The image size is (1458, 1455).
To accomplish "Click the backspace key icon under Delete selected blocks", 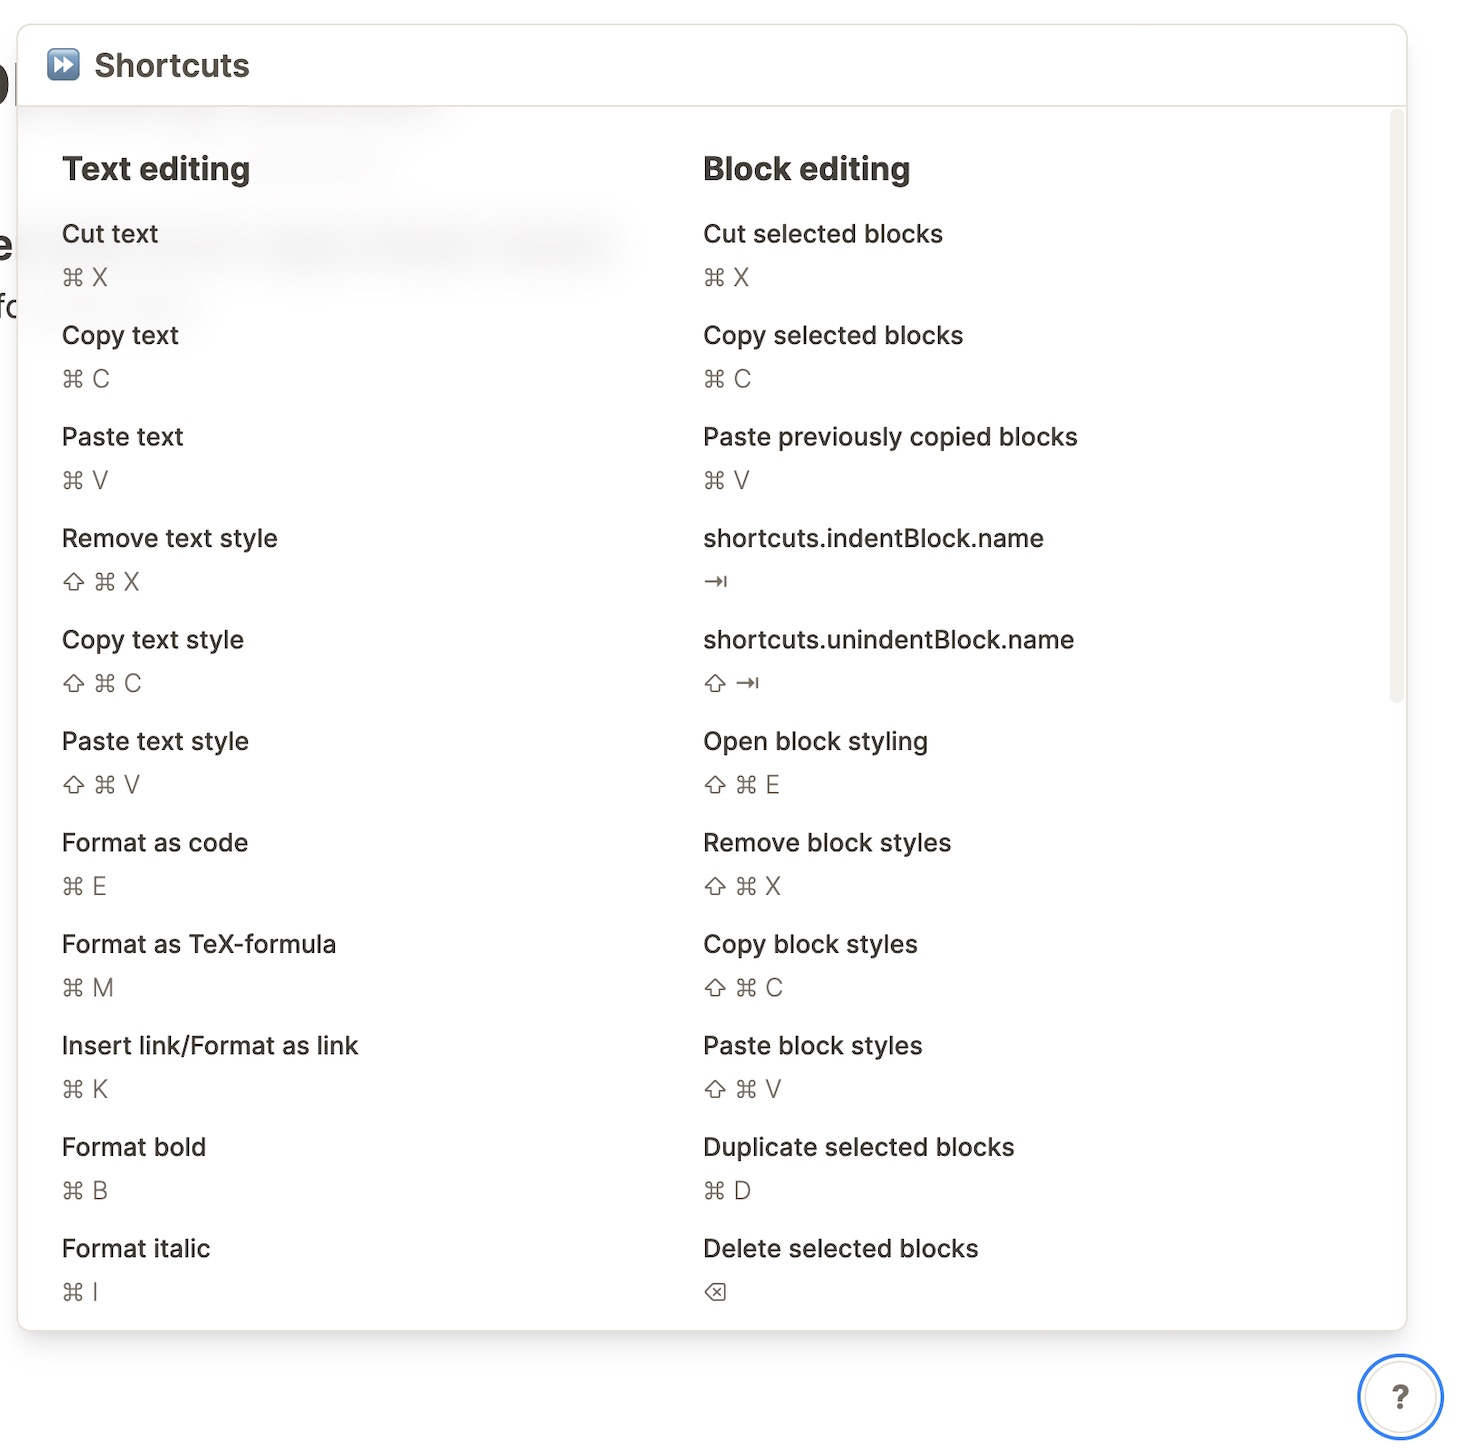I will coord(715,1292).
